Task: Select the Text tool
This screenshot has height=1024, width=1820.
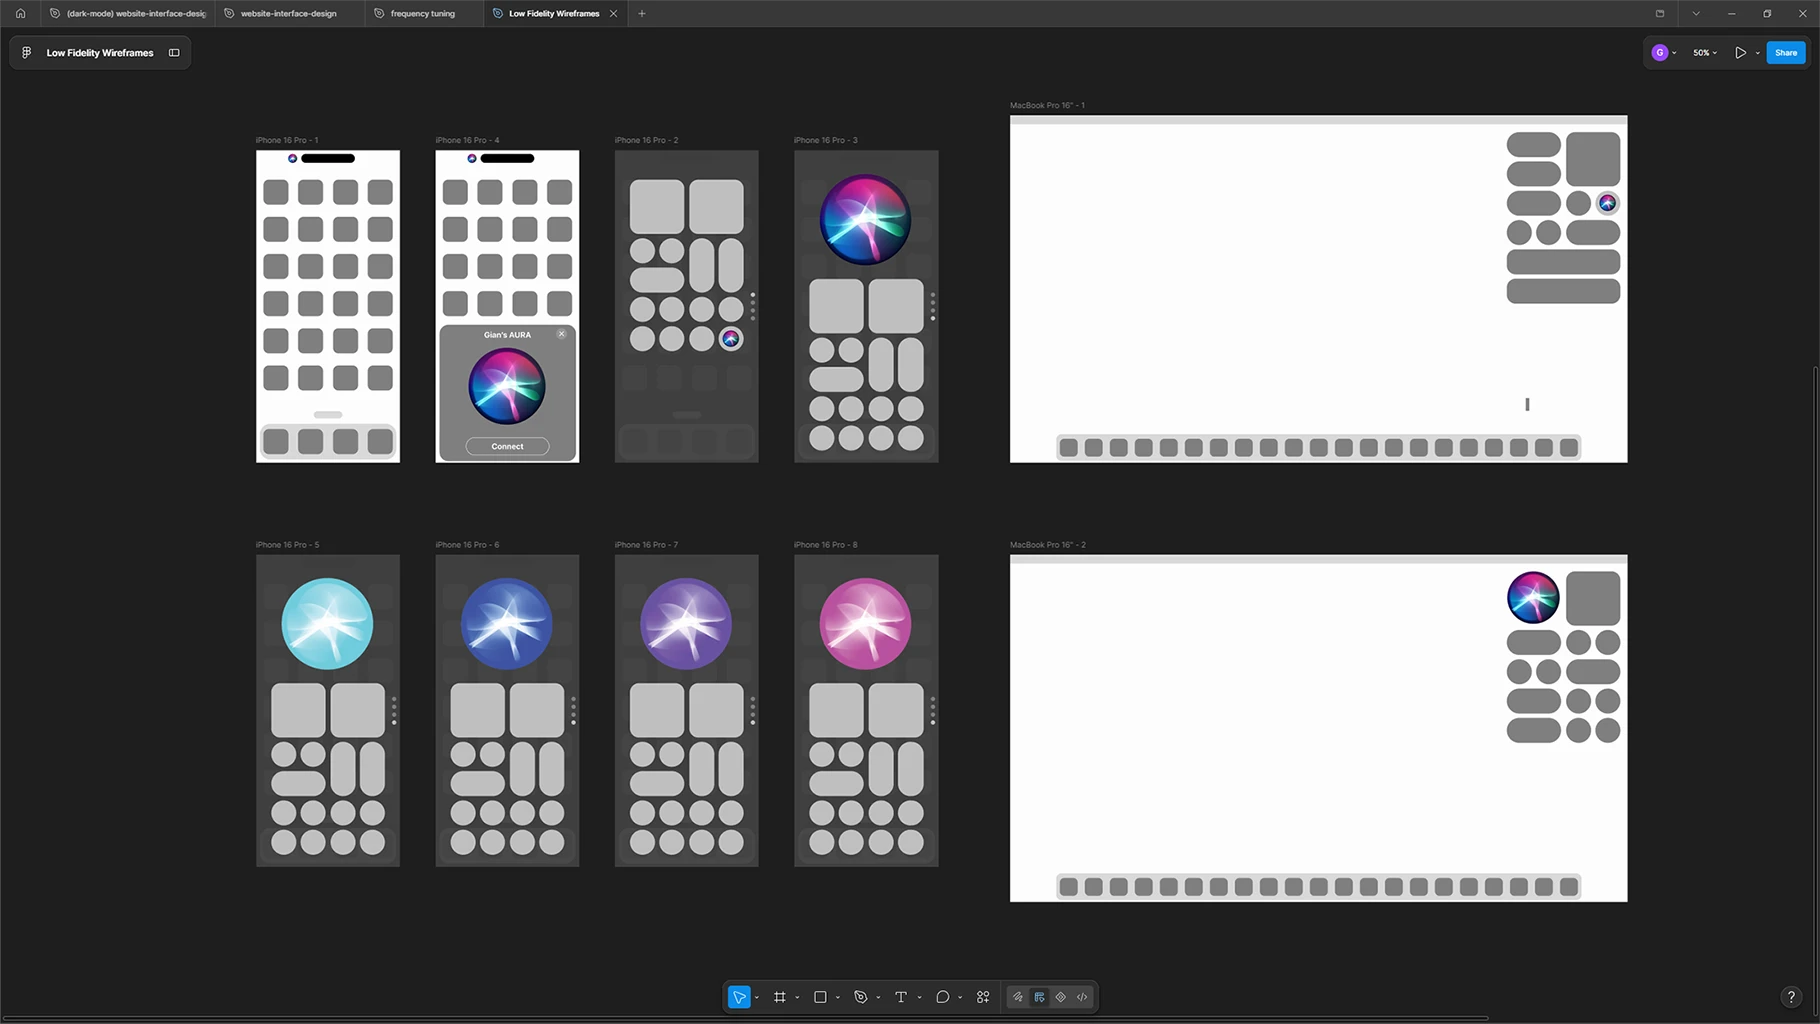Action: [x=901, y=997]
